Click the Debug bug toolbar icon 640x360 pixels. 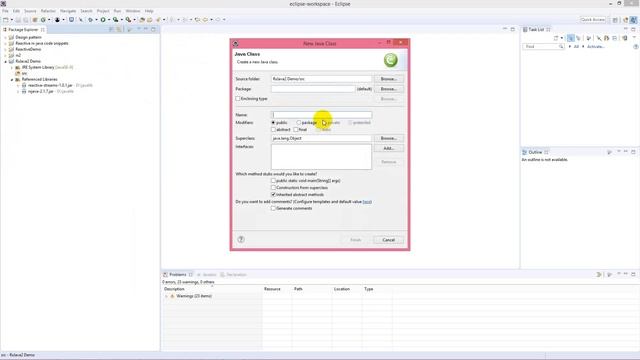pos(90,20)
